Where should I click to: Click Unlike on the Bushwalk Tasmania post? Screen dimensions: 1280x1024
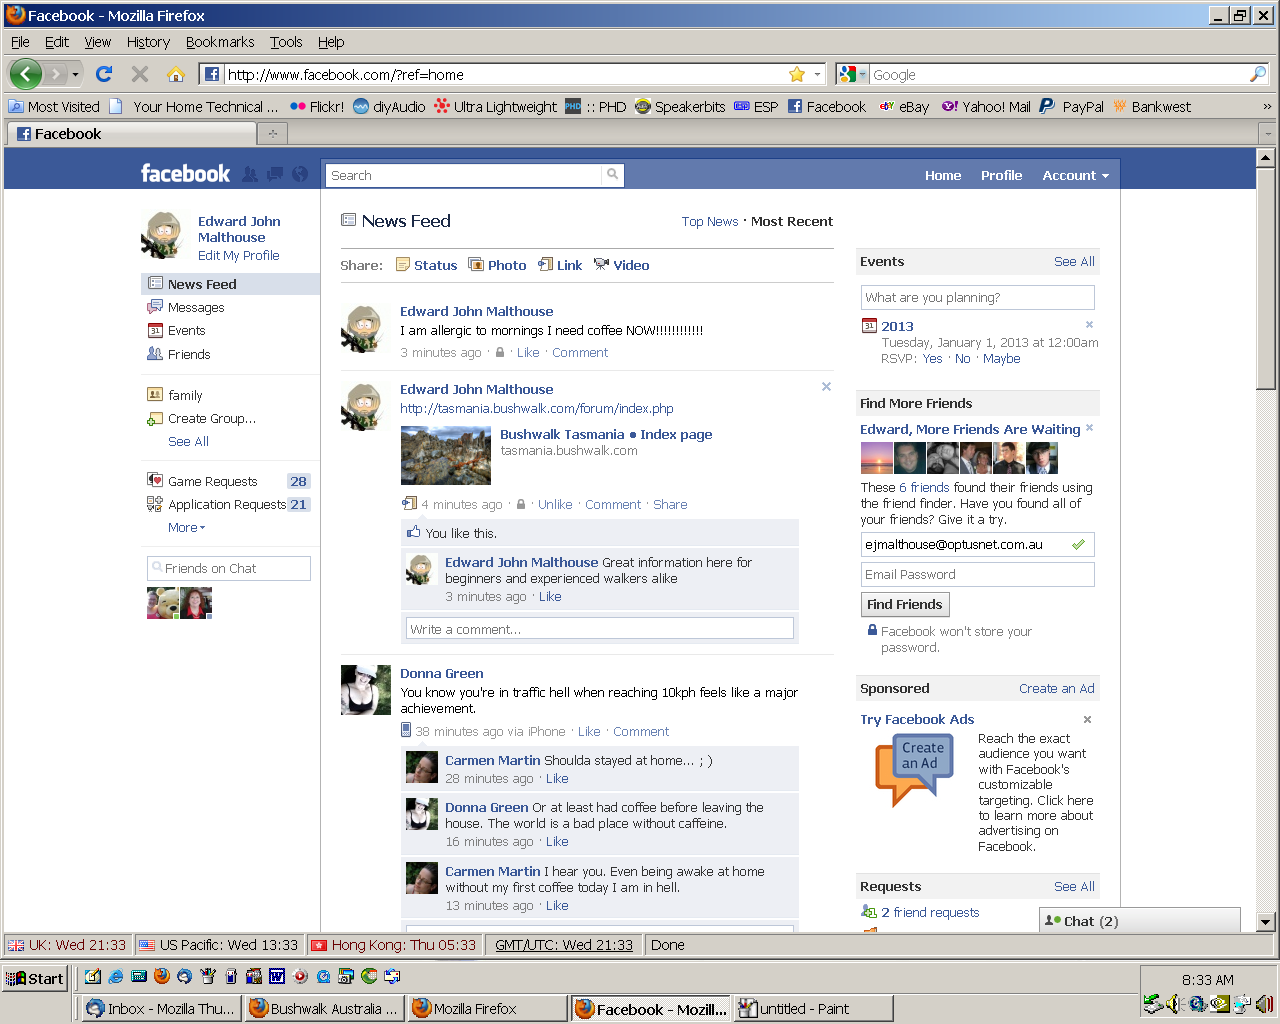[555, 505]
